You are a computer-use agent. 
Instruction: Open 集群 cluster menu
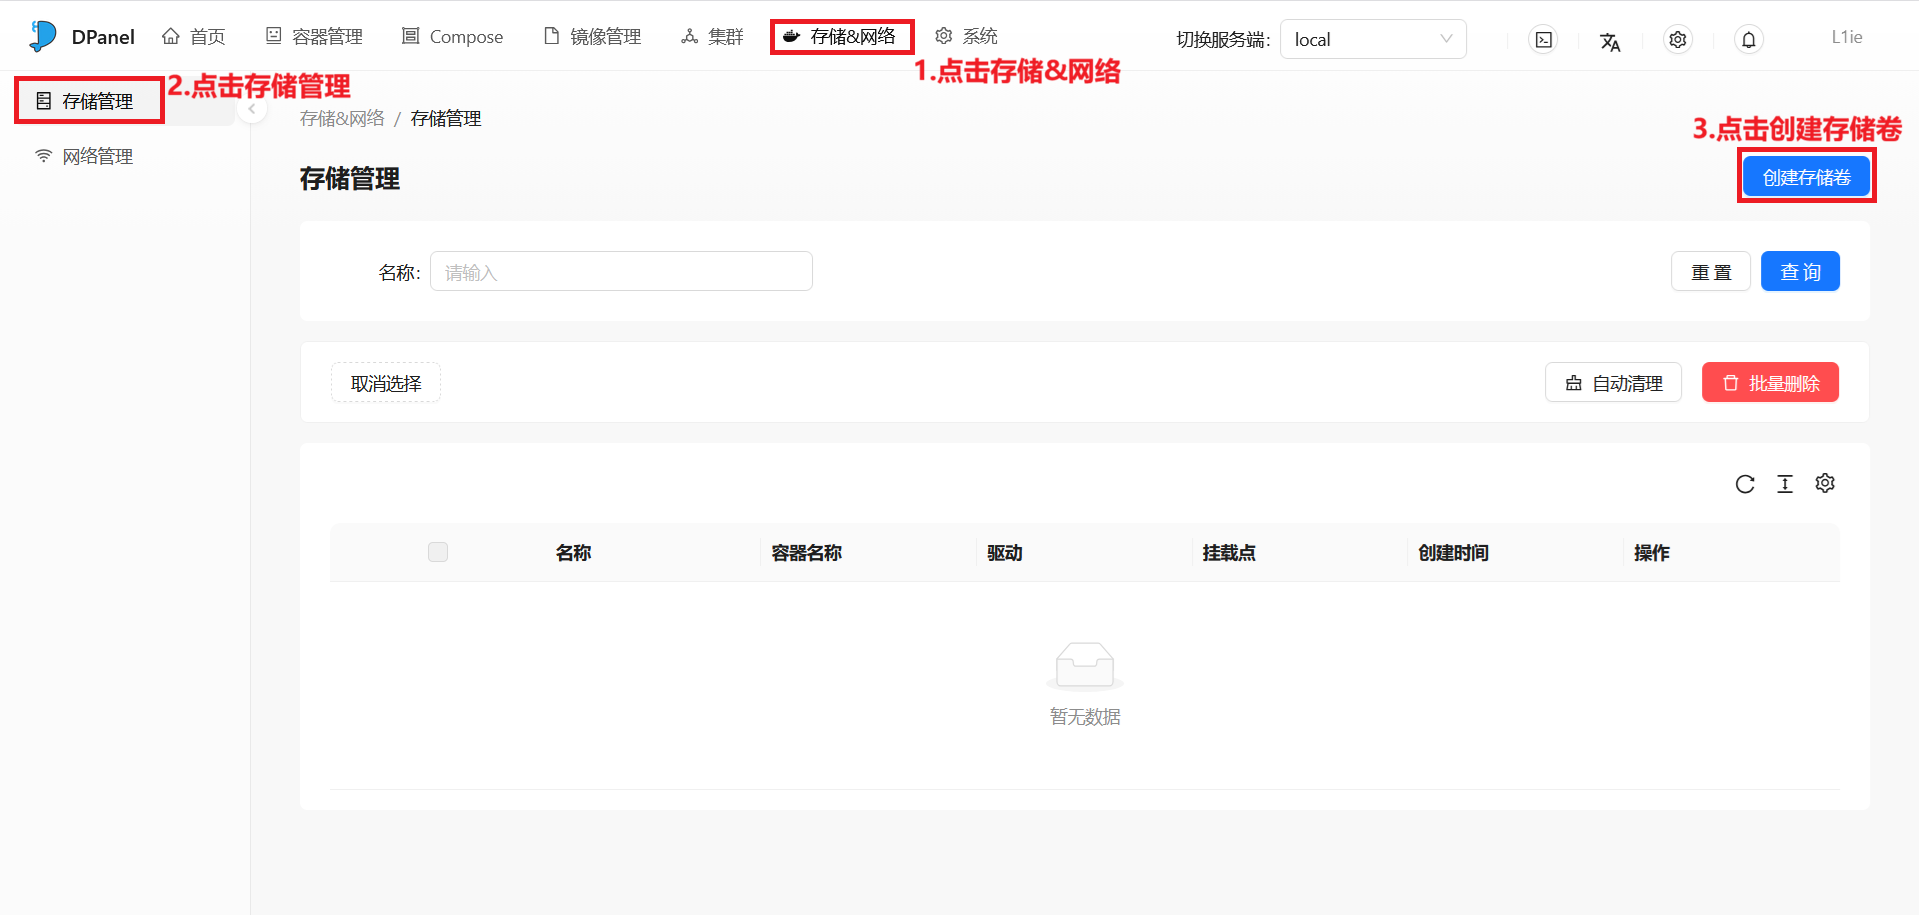(x=712, y=37)
